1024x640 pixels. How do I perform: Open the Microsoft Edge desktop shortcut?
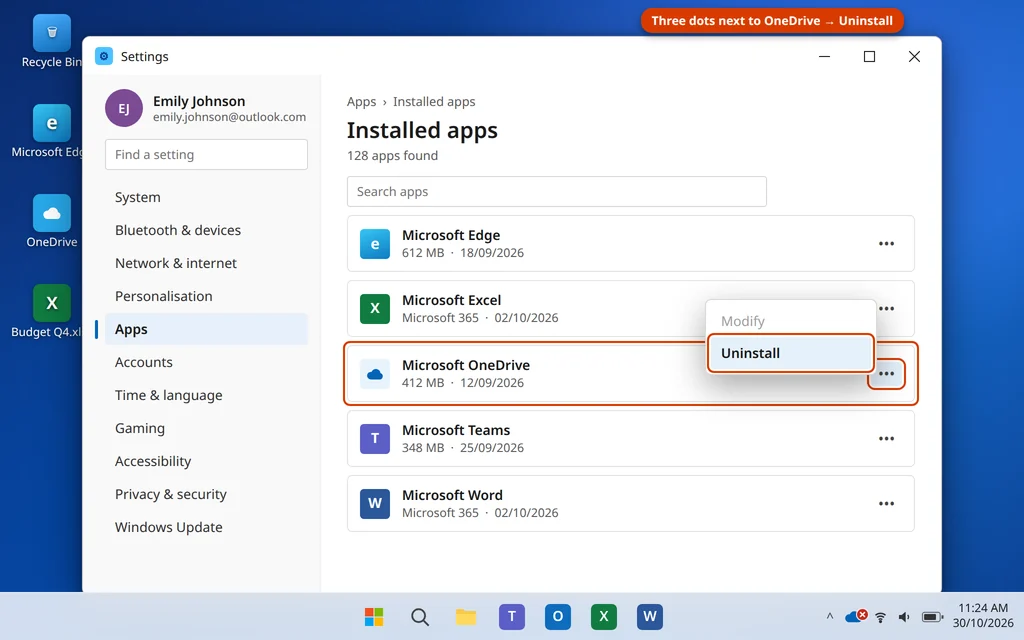pos(52,131)
